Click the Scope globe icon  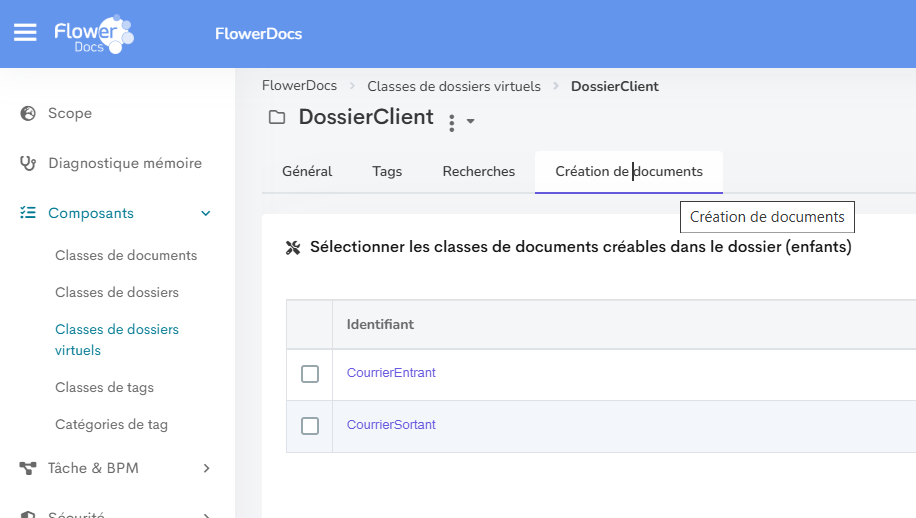point(28,113)
